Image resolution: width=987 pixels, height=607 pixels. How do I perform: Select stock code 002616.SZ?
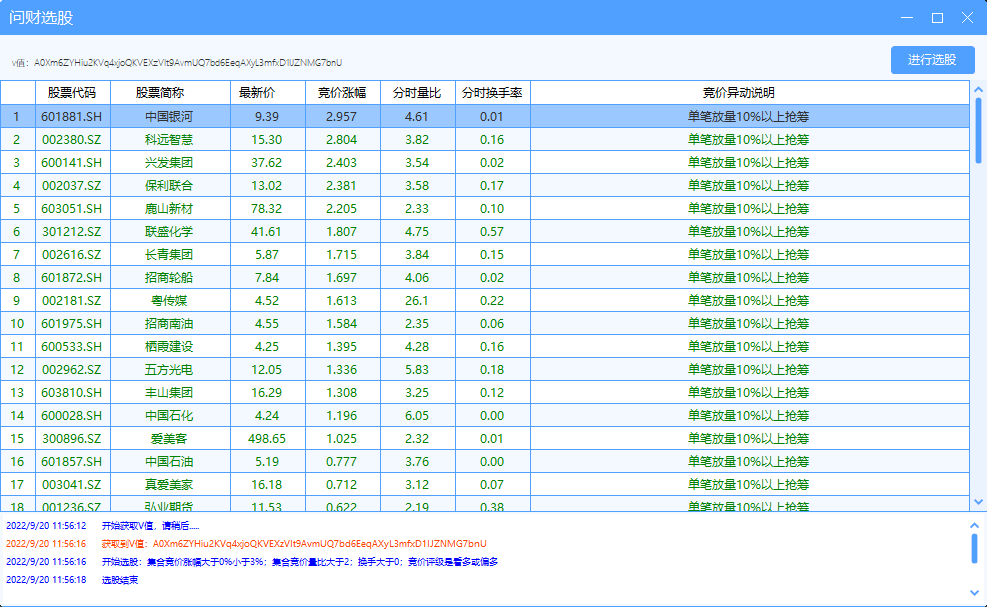click(x=72, y=254)
